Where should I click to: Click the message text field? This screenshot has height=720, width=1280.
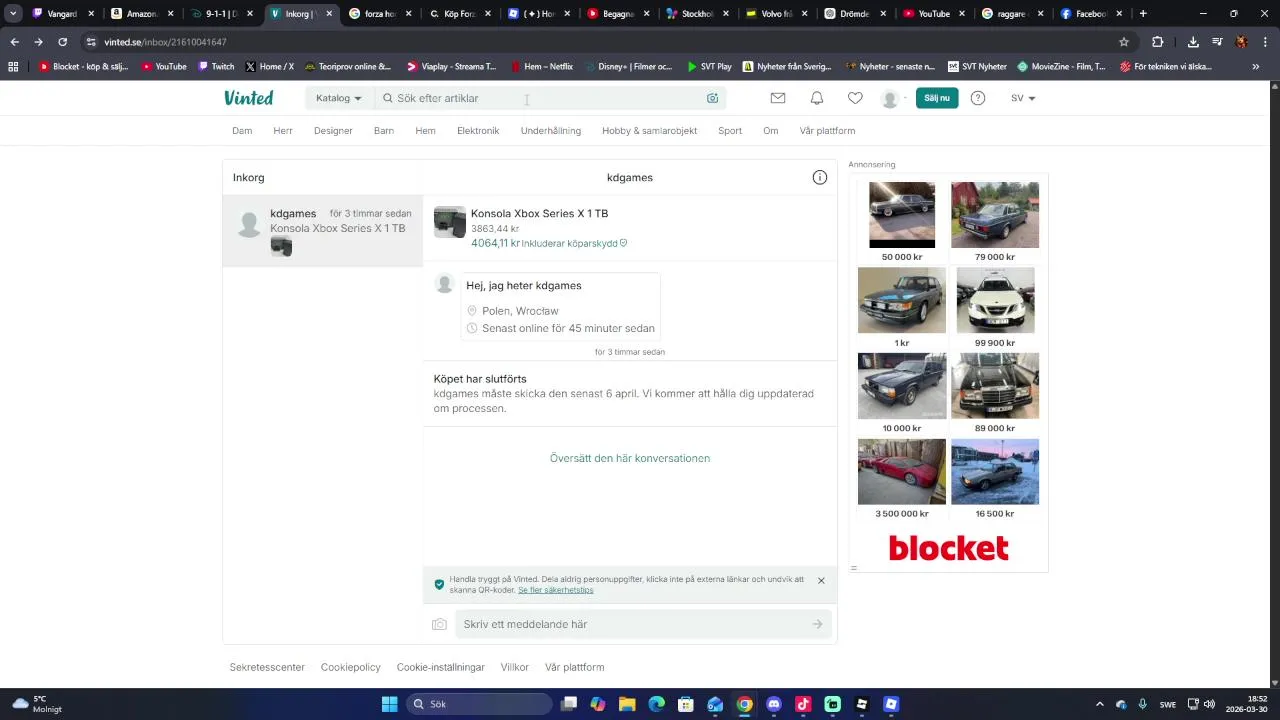click(643, 624)
